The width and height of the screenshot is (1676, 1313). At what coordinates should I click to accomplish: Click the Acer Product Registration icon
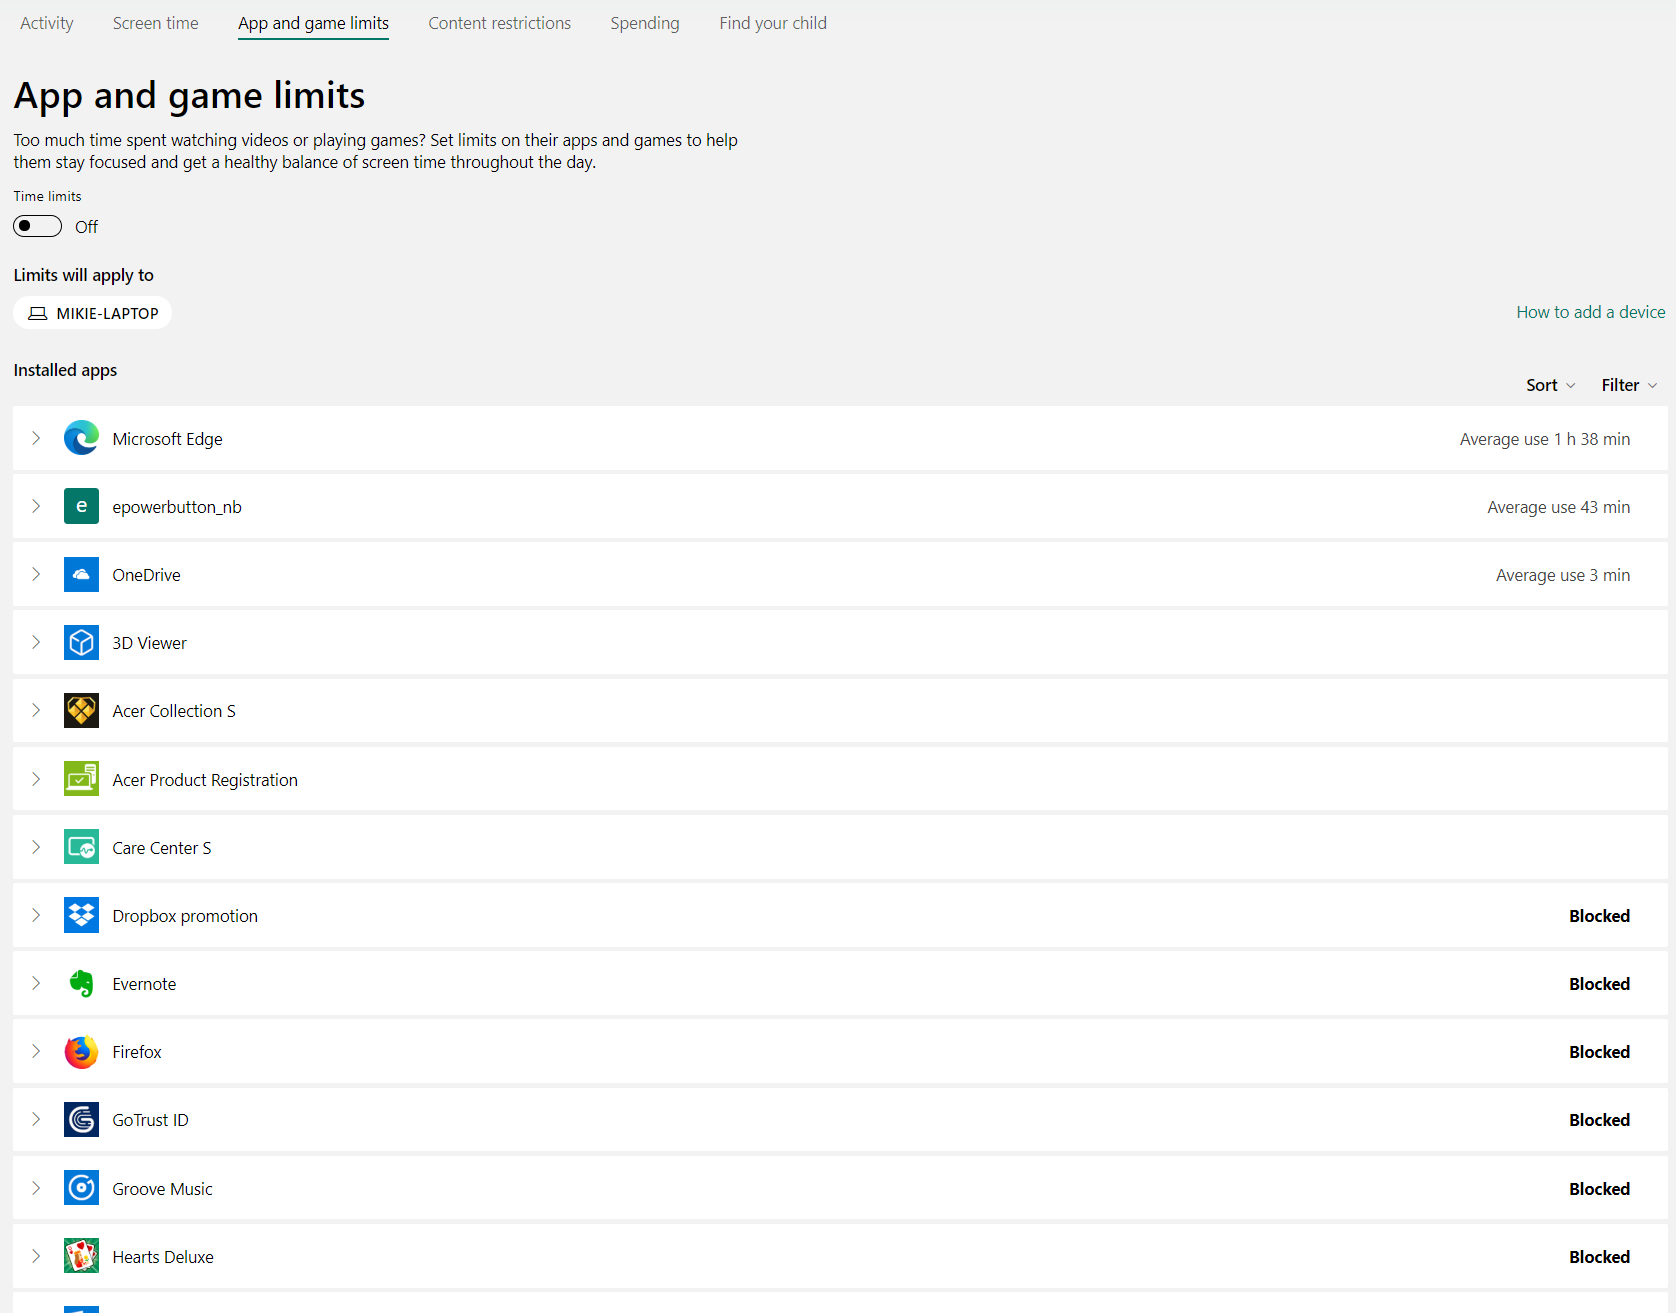(x=81, y=779)
